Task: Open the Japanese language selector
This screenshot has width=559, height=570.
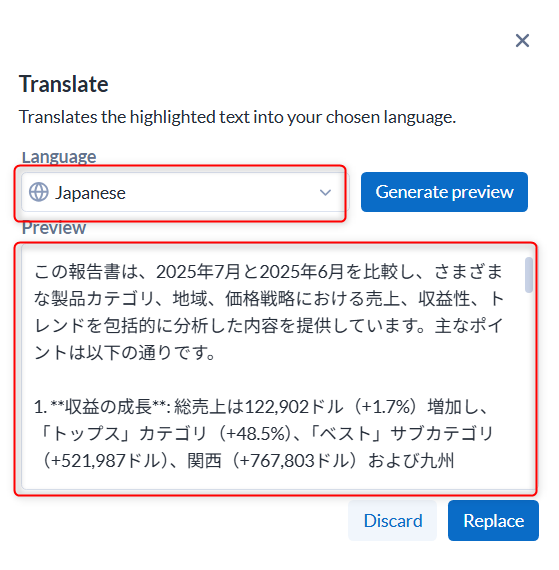Action: (x=185, y=192)
